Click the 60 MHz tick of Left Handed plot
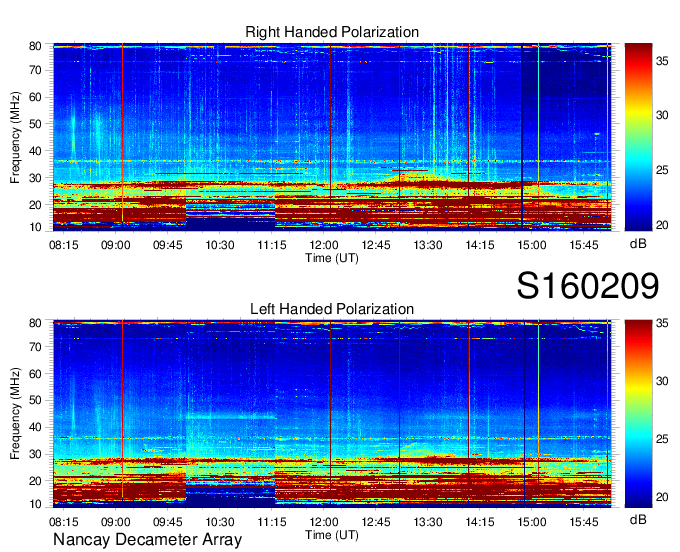The width and height of the screenshot is (680, 552). [x=35, y=374]
